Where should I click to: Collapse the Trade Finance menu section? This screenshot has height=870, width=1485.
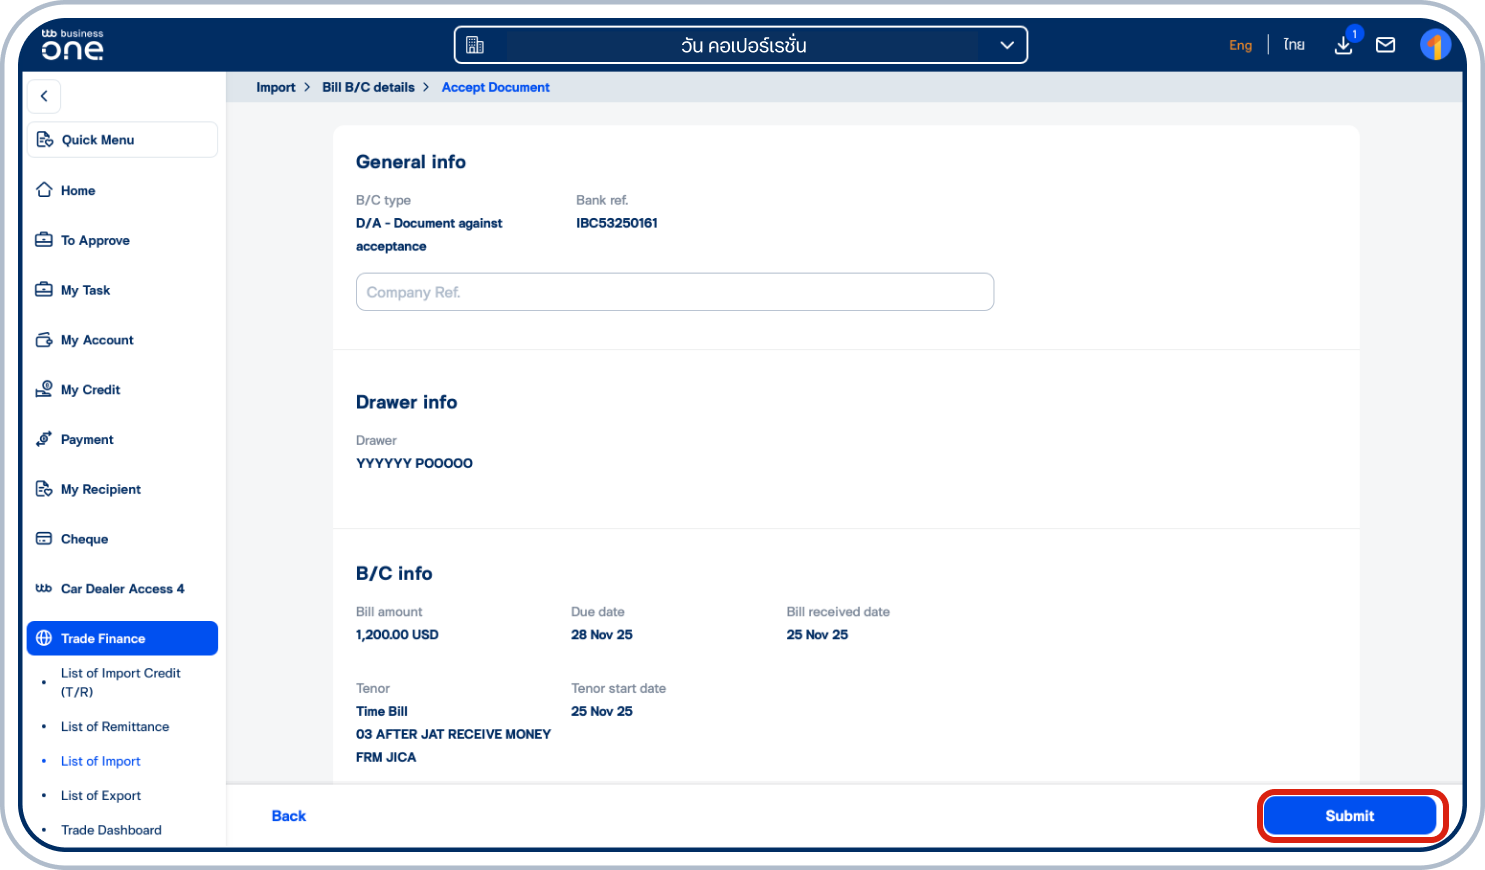click(122, 638)
